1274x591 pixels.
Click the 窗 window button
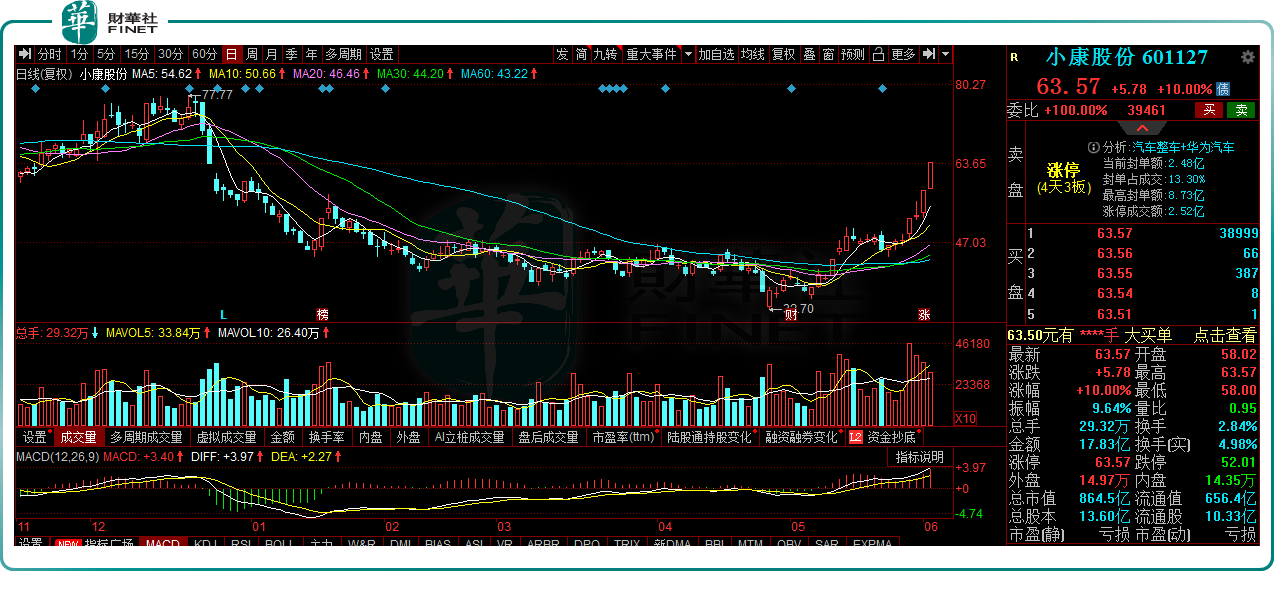[x=829, y=54]
